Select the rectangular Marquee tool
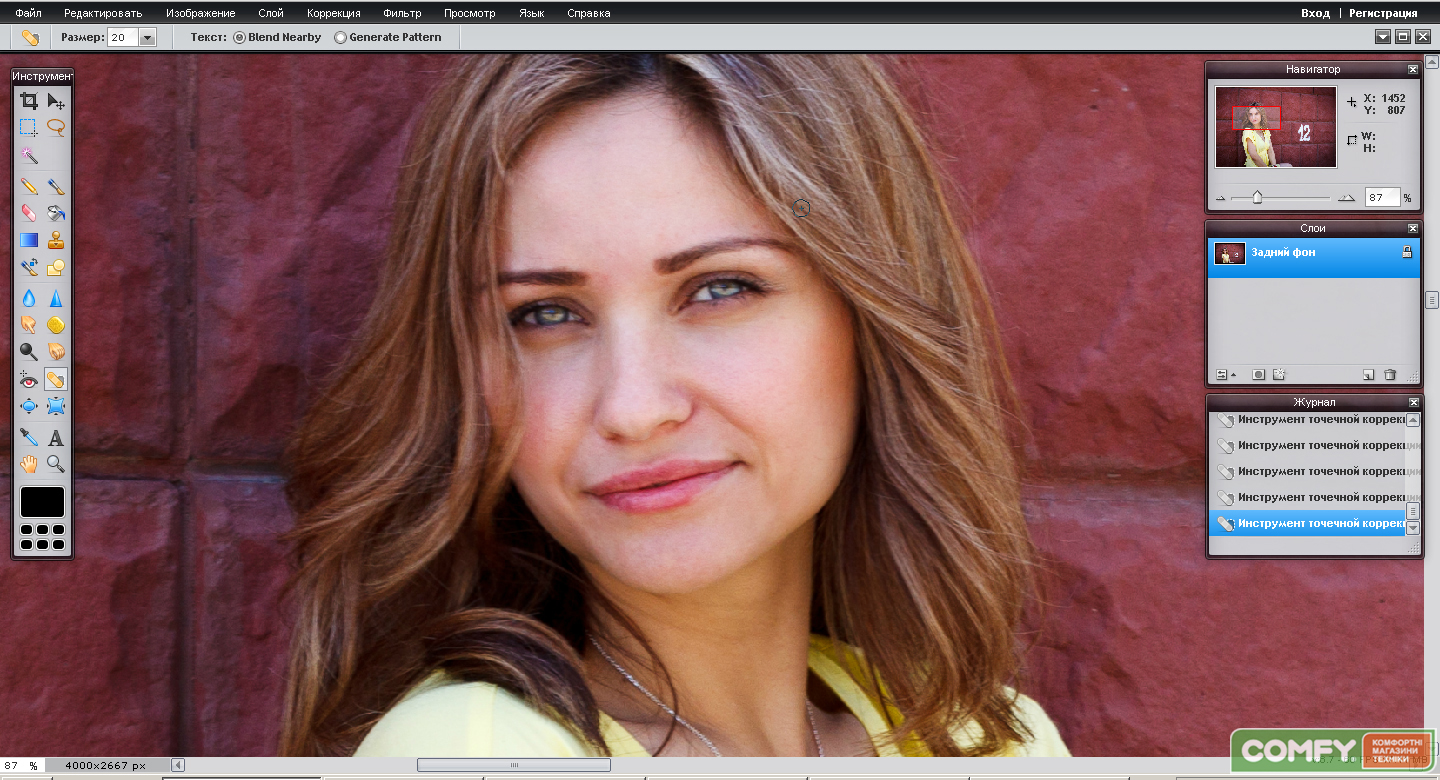The image size is (1440, 780). [29, 127]
